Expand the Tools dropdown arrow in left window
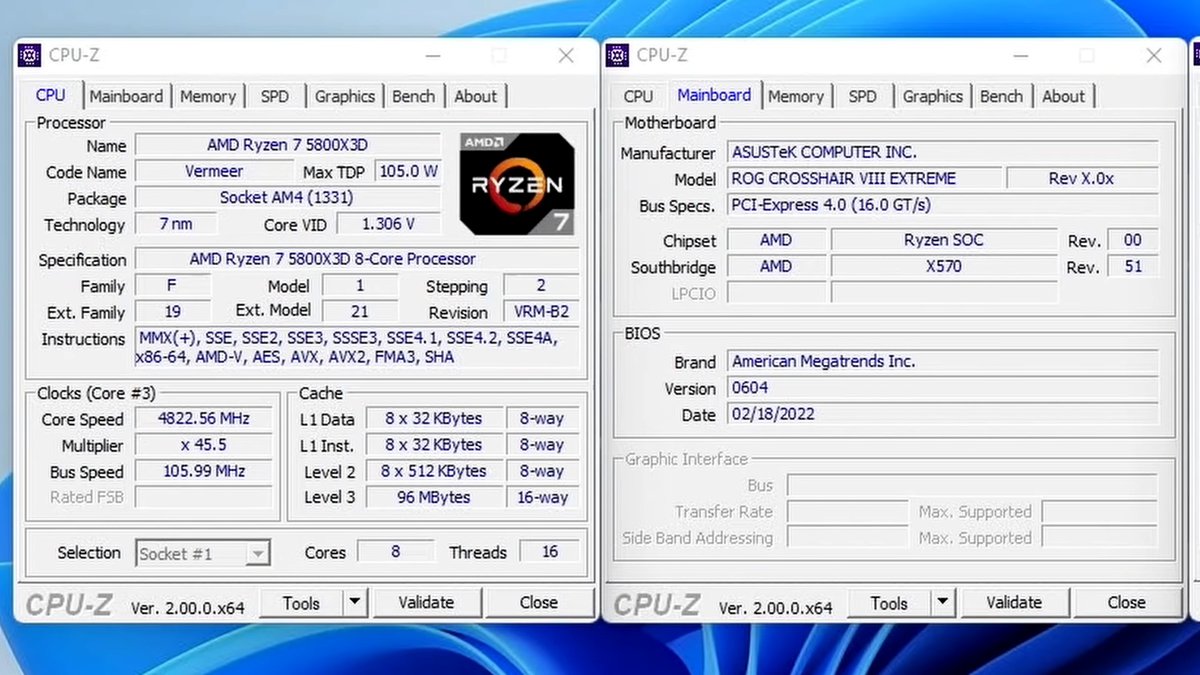The width and height of the screenshot is (1200, 675). tap(355, 603)
